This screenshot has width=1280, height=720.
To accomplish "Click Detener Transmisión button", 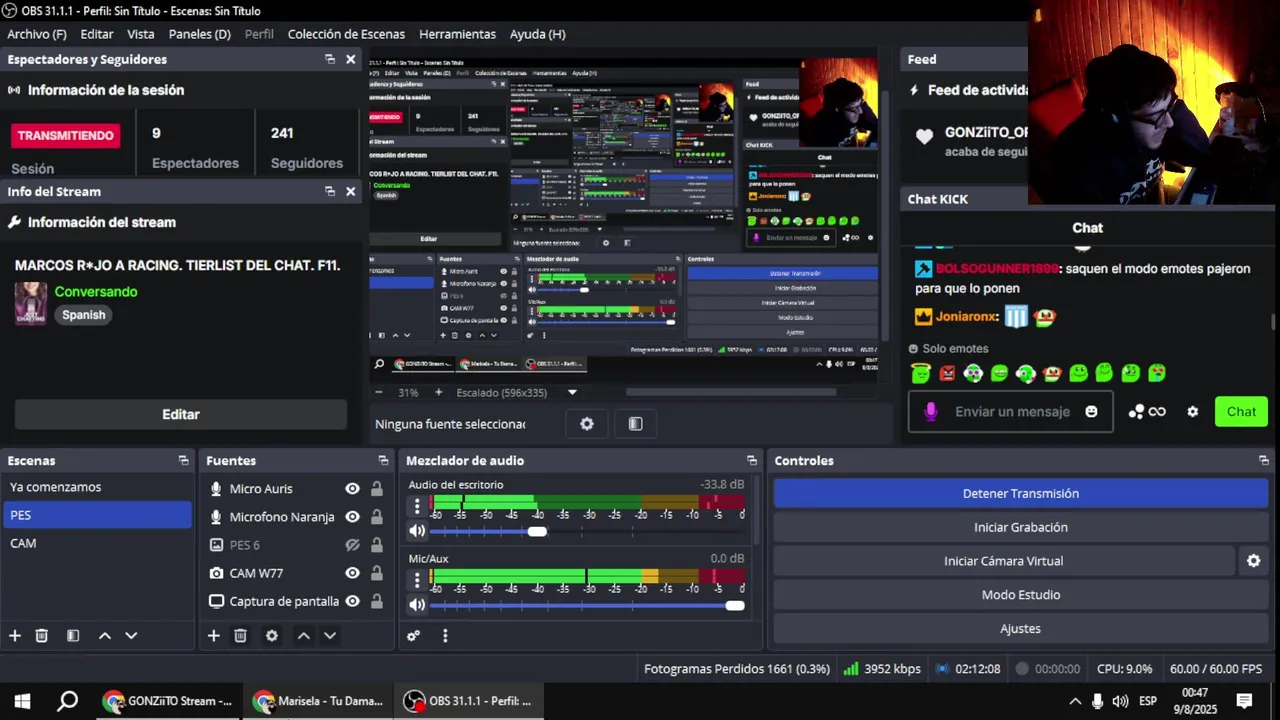I will (1020, 493).
